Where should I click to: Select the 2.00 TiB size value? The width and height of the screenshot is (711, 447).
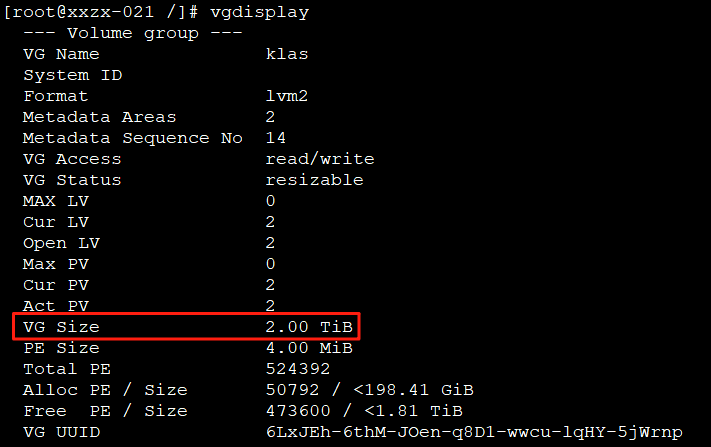pyautogui.click(x=309, y=327)
